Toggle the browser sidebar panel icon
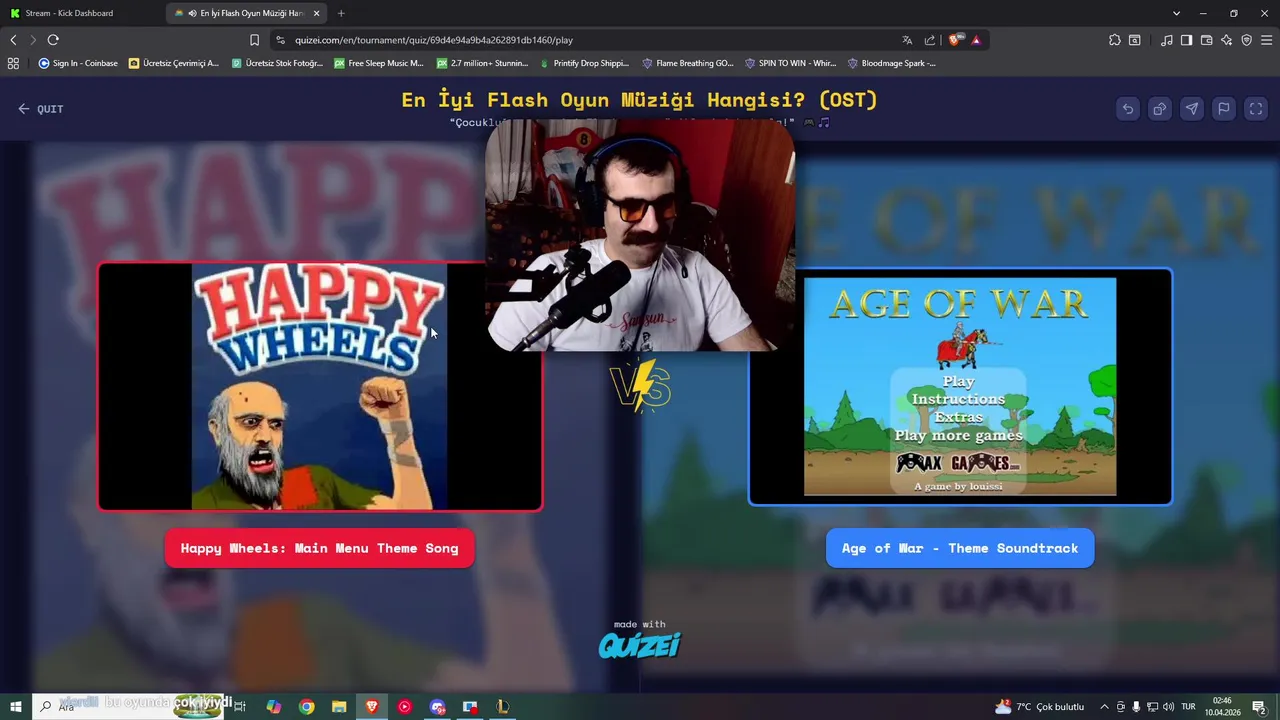The width and height of the screenshot is (1280, 720). (1186, 40)
